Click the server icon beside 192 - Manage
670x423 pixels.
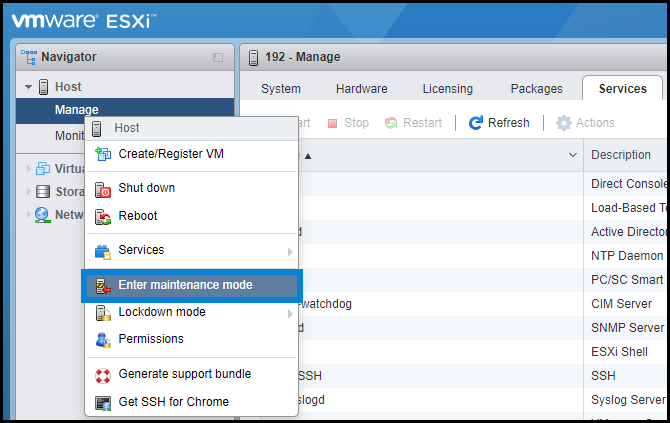click(x=253, y=58)
